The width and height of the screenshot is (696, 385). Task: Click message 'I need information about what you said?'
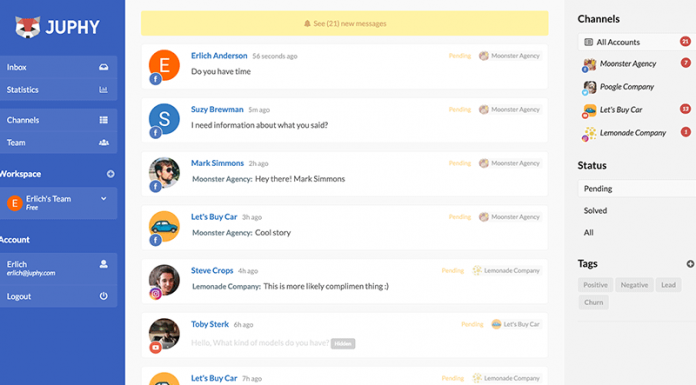point(259,125)
